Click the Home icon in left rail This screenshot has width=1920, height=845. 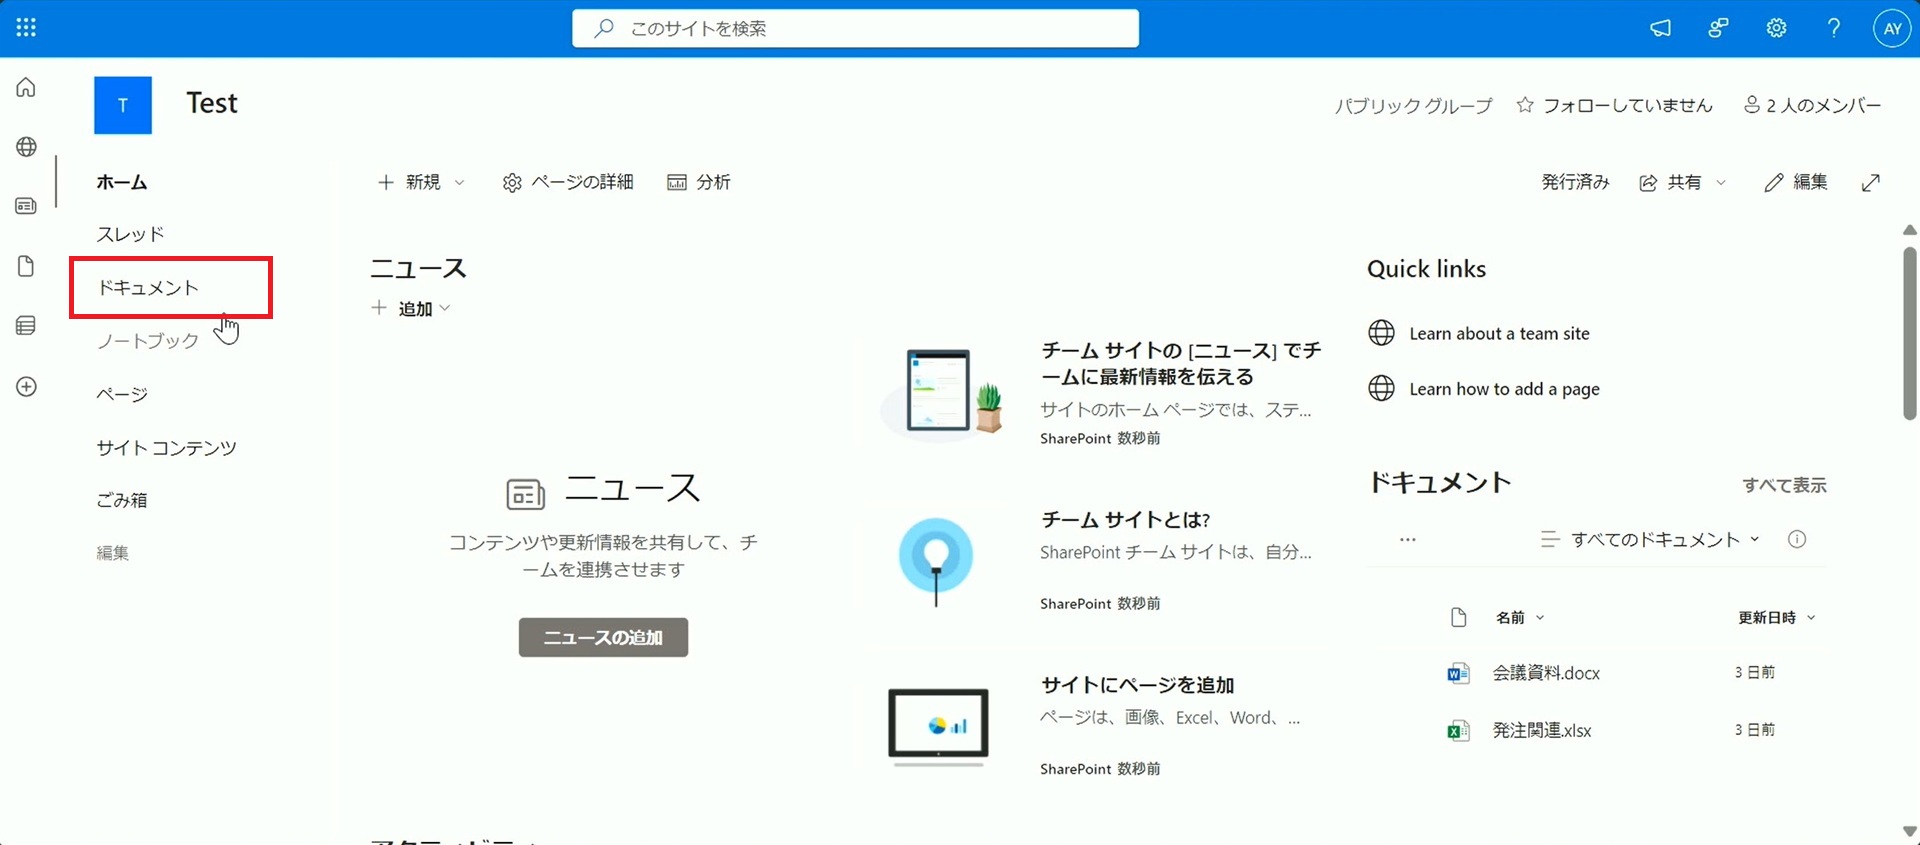pyautogui.click(x=26, y=88)
